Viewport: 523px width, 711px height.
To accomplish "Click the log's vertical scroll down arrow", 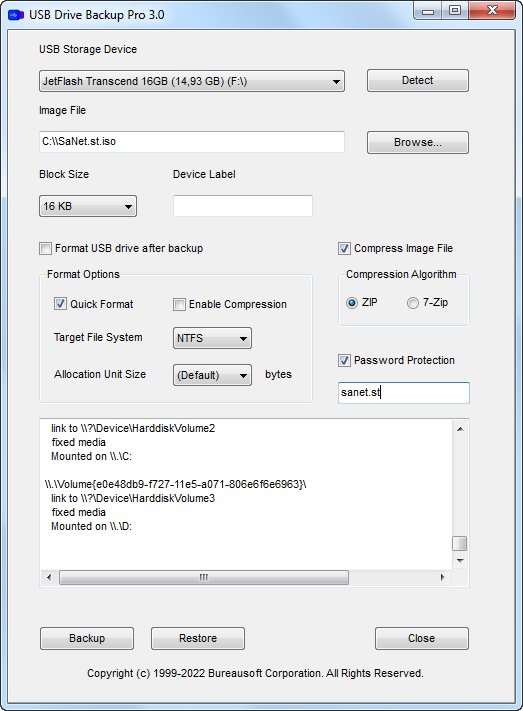I will pyautogui.click(x=460, y=561).
